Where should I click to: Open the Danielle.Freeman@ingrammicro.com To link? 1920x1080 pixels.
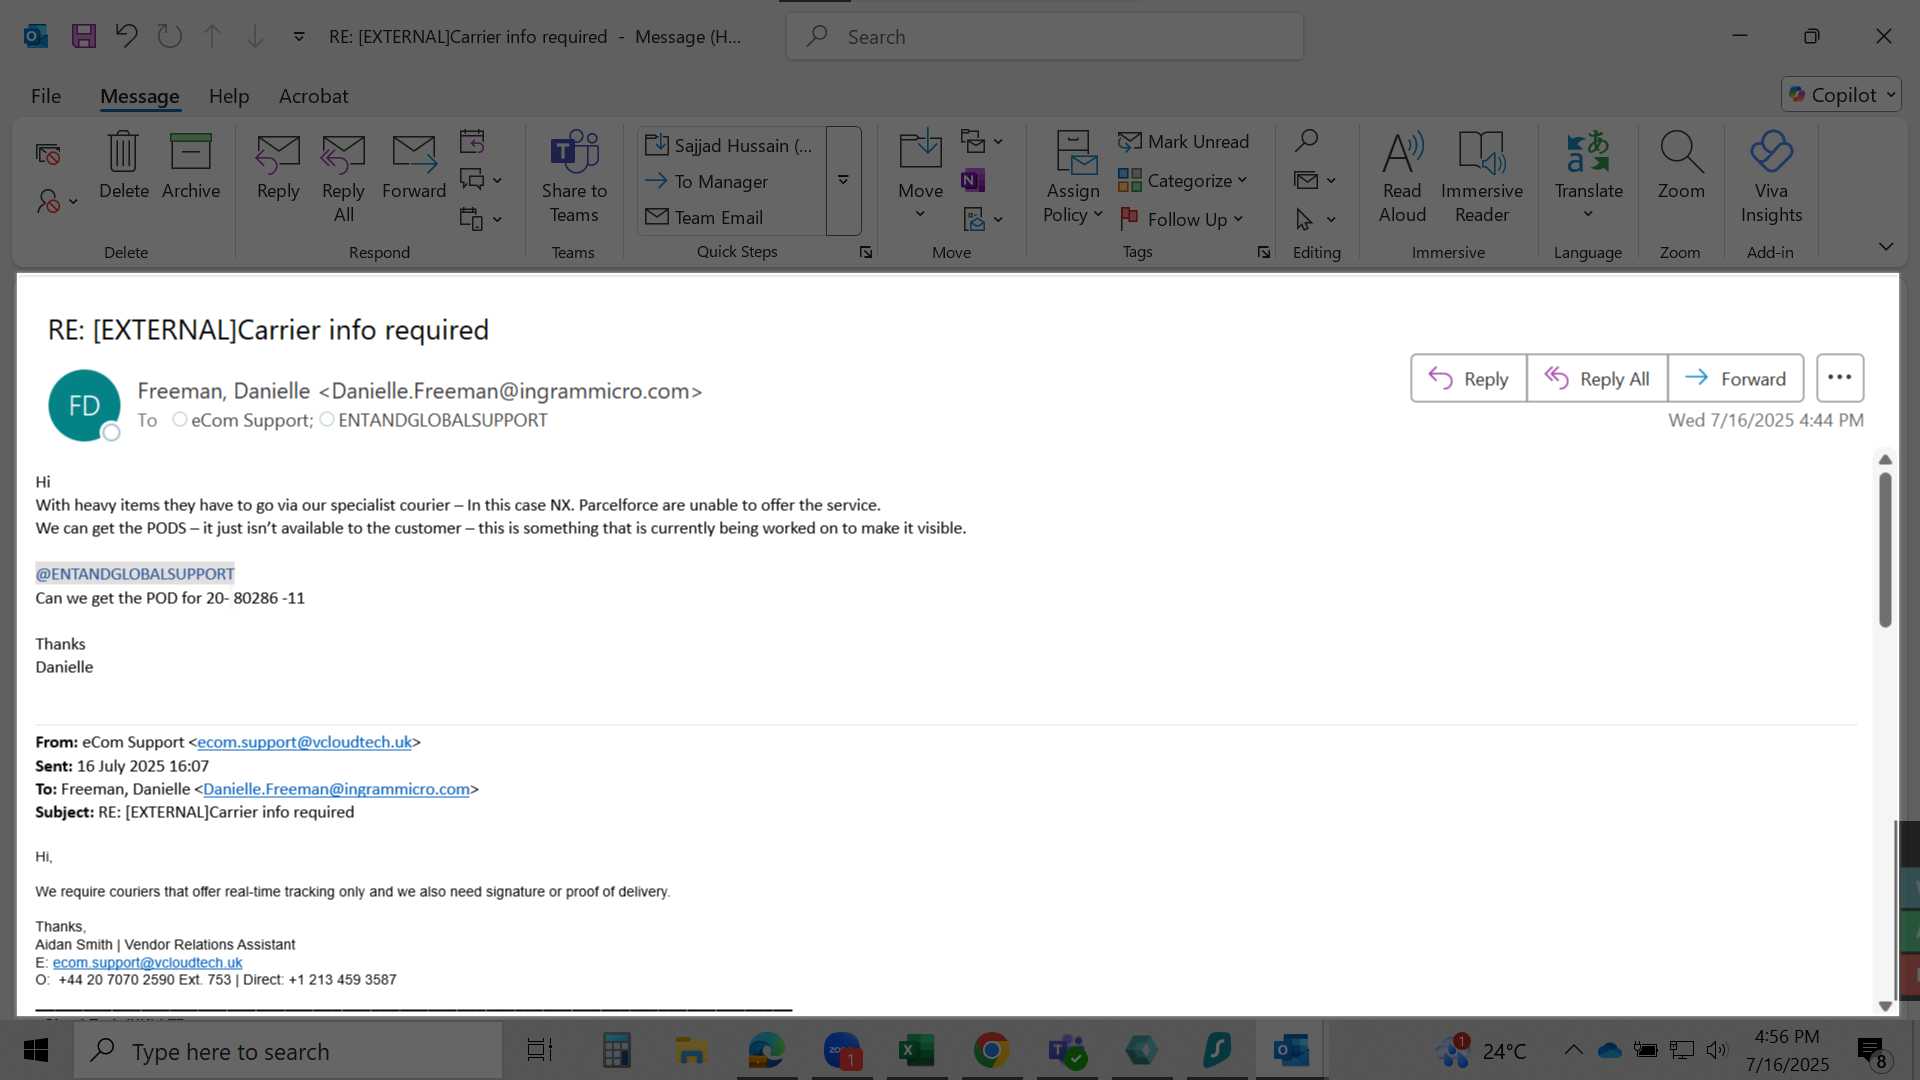coord(336,789)
